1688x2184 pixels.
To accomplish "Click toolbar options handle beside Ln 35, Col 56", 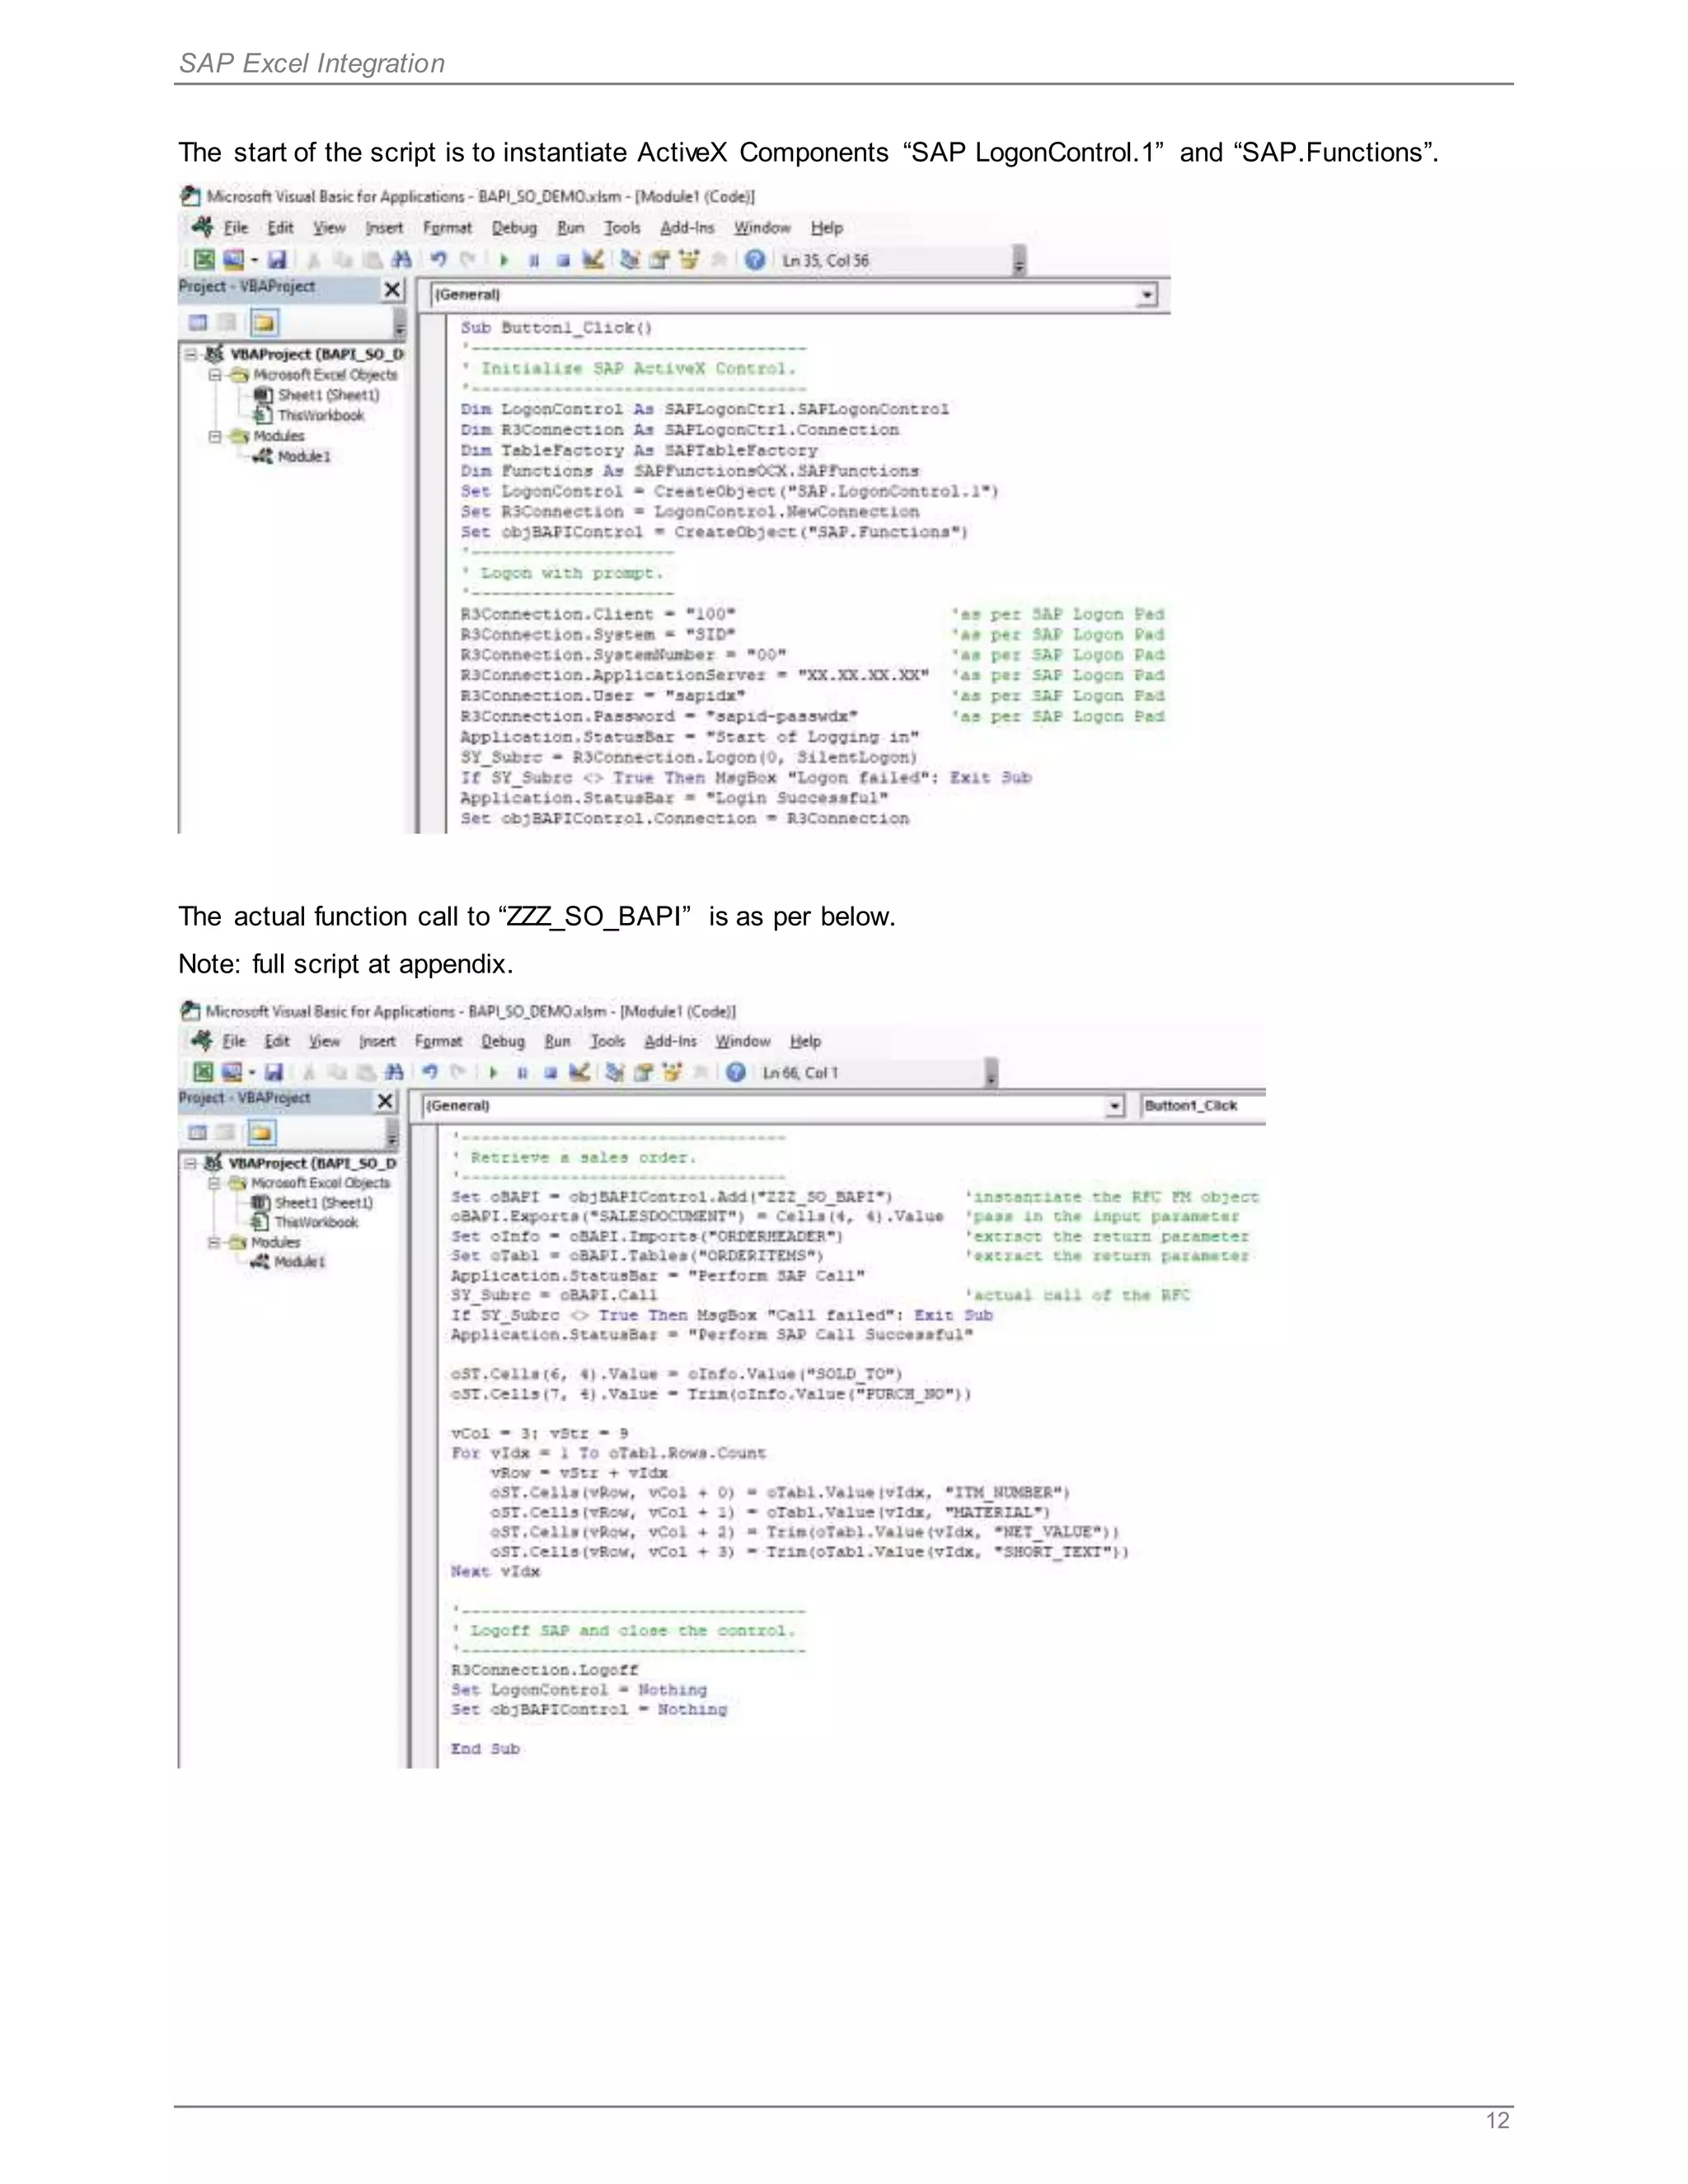I will point(1019,260).
